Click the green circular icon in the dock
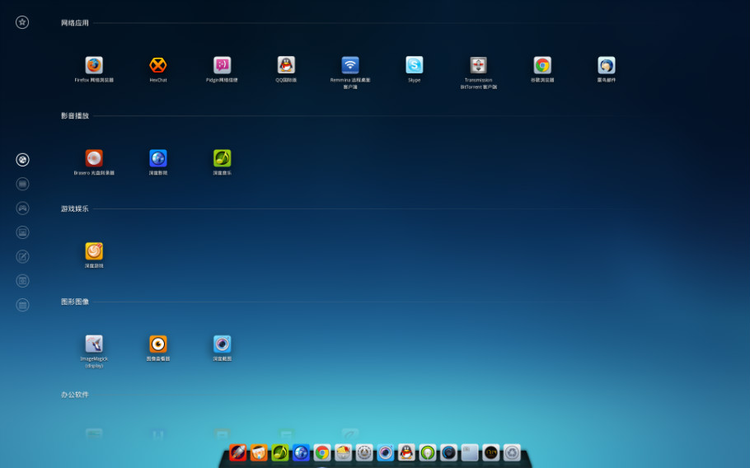Screen dimensions: 750x468 point(427,452)
